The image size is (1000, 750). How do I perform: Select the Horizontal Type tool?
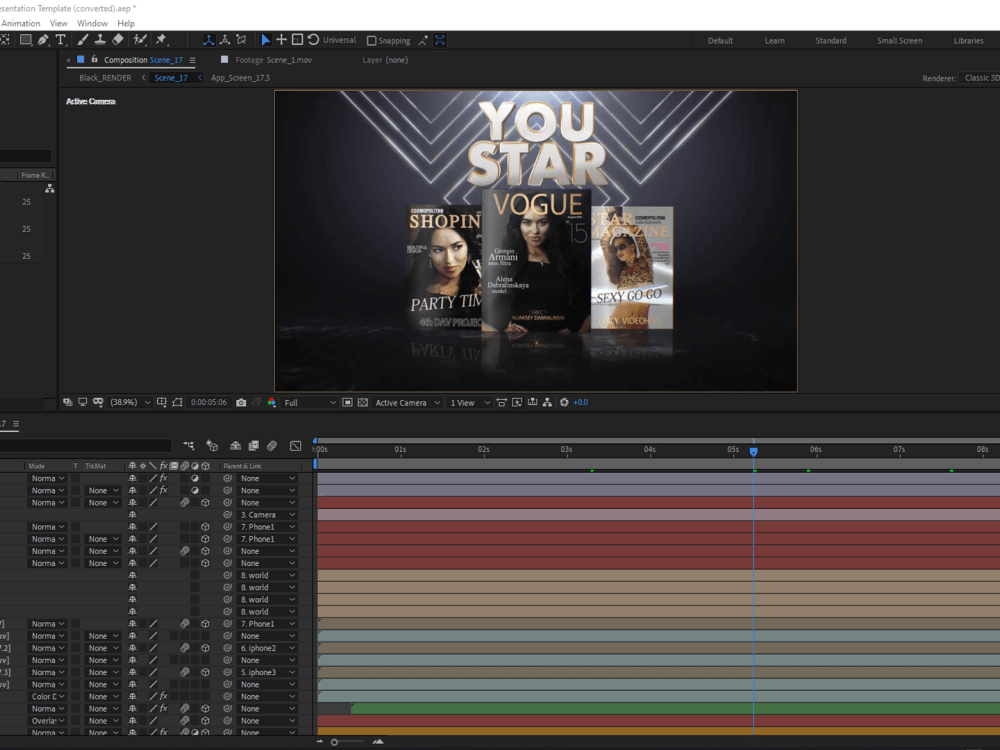coord(61,40)
